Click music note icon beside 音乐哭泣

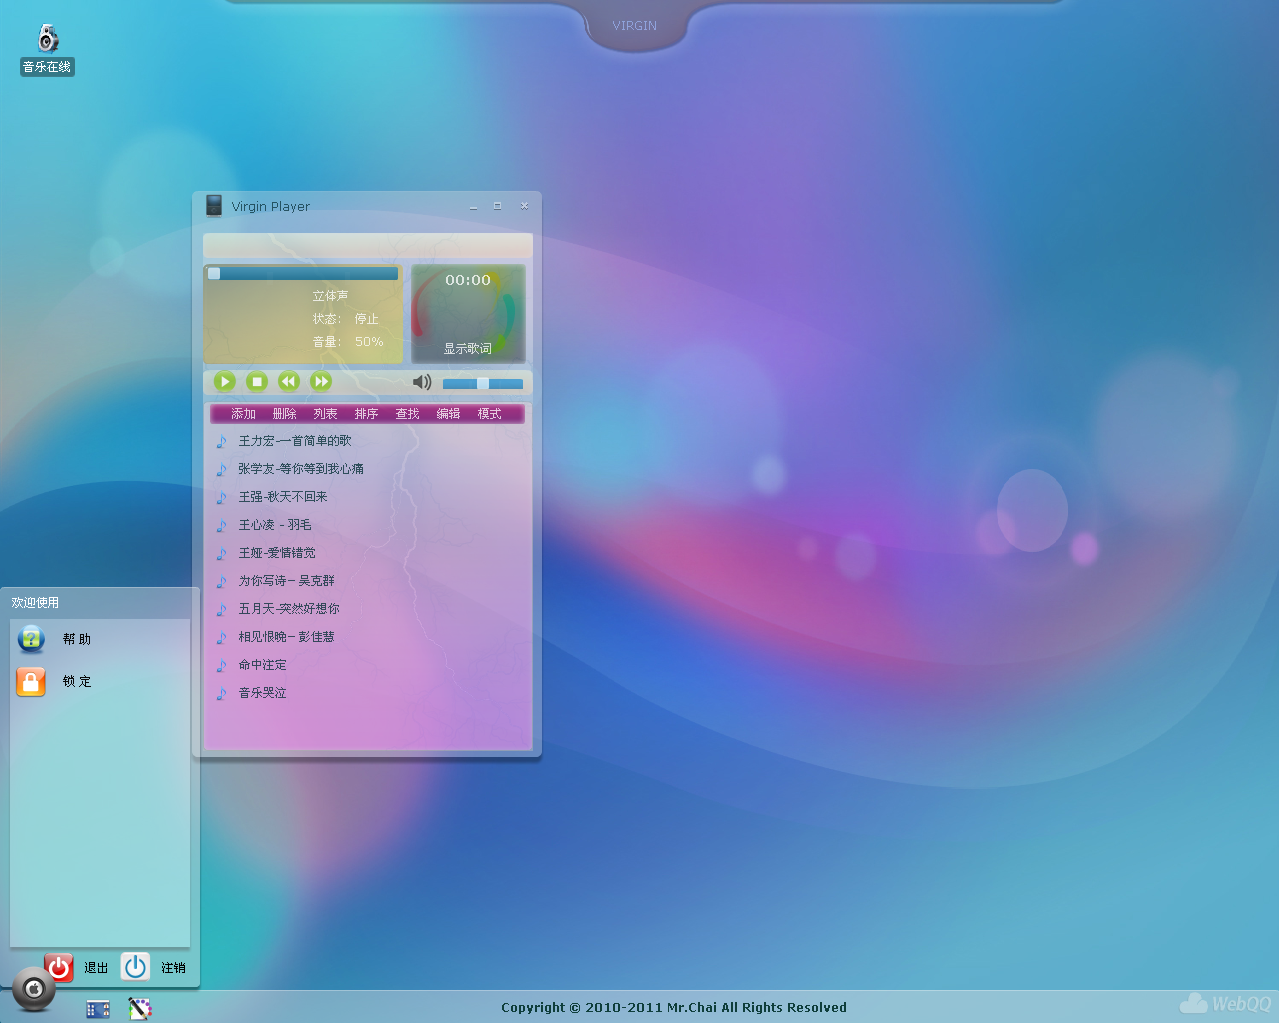click(222, 693)
